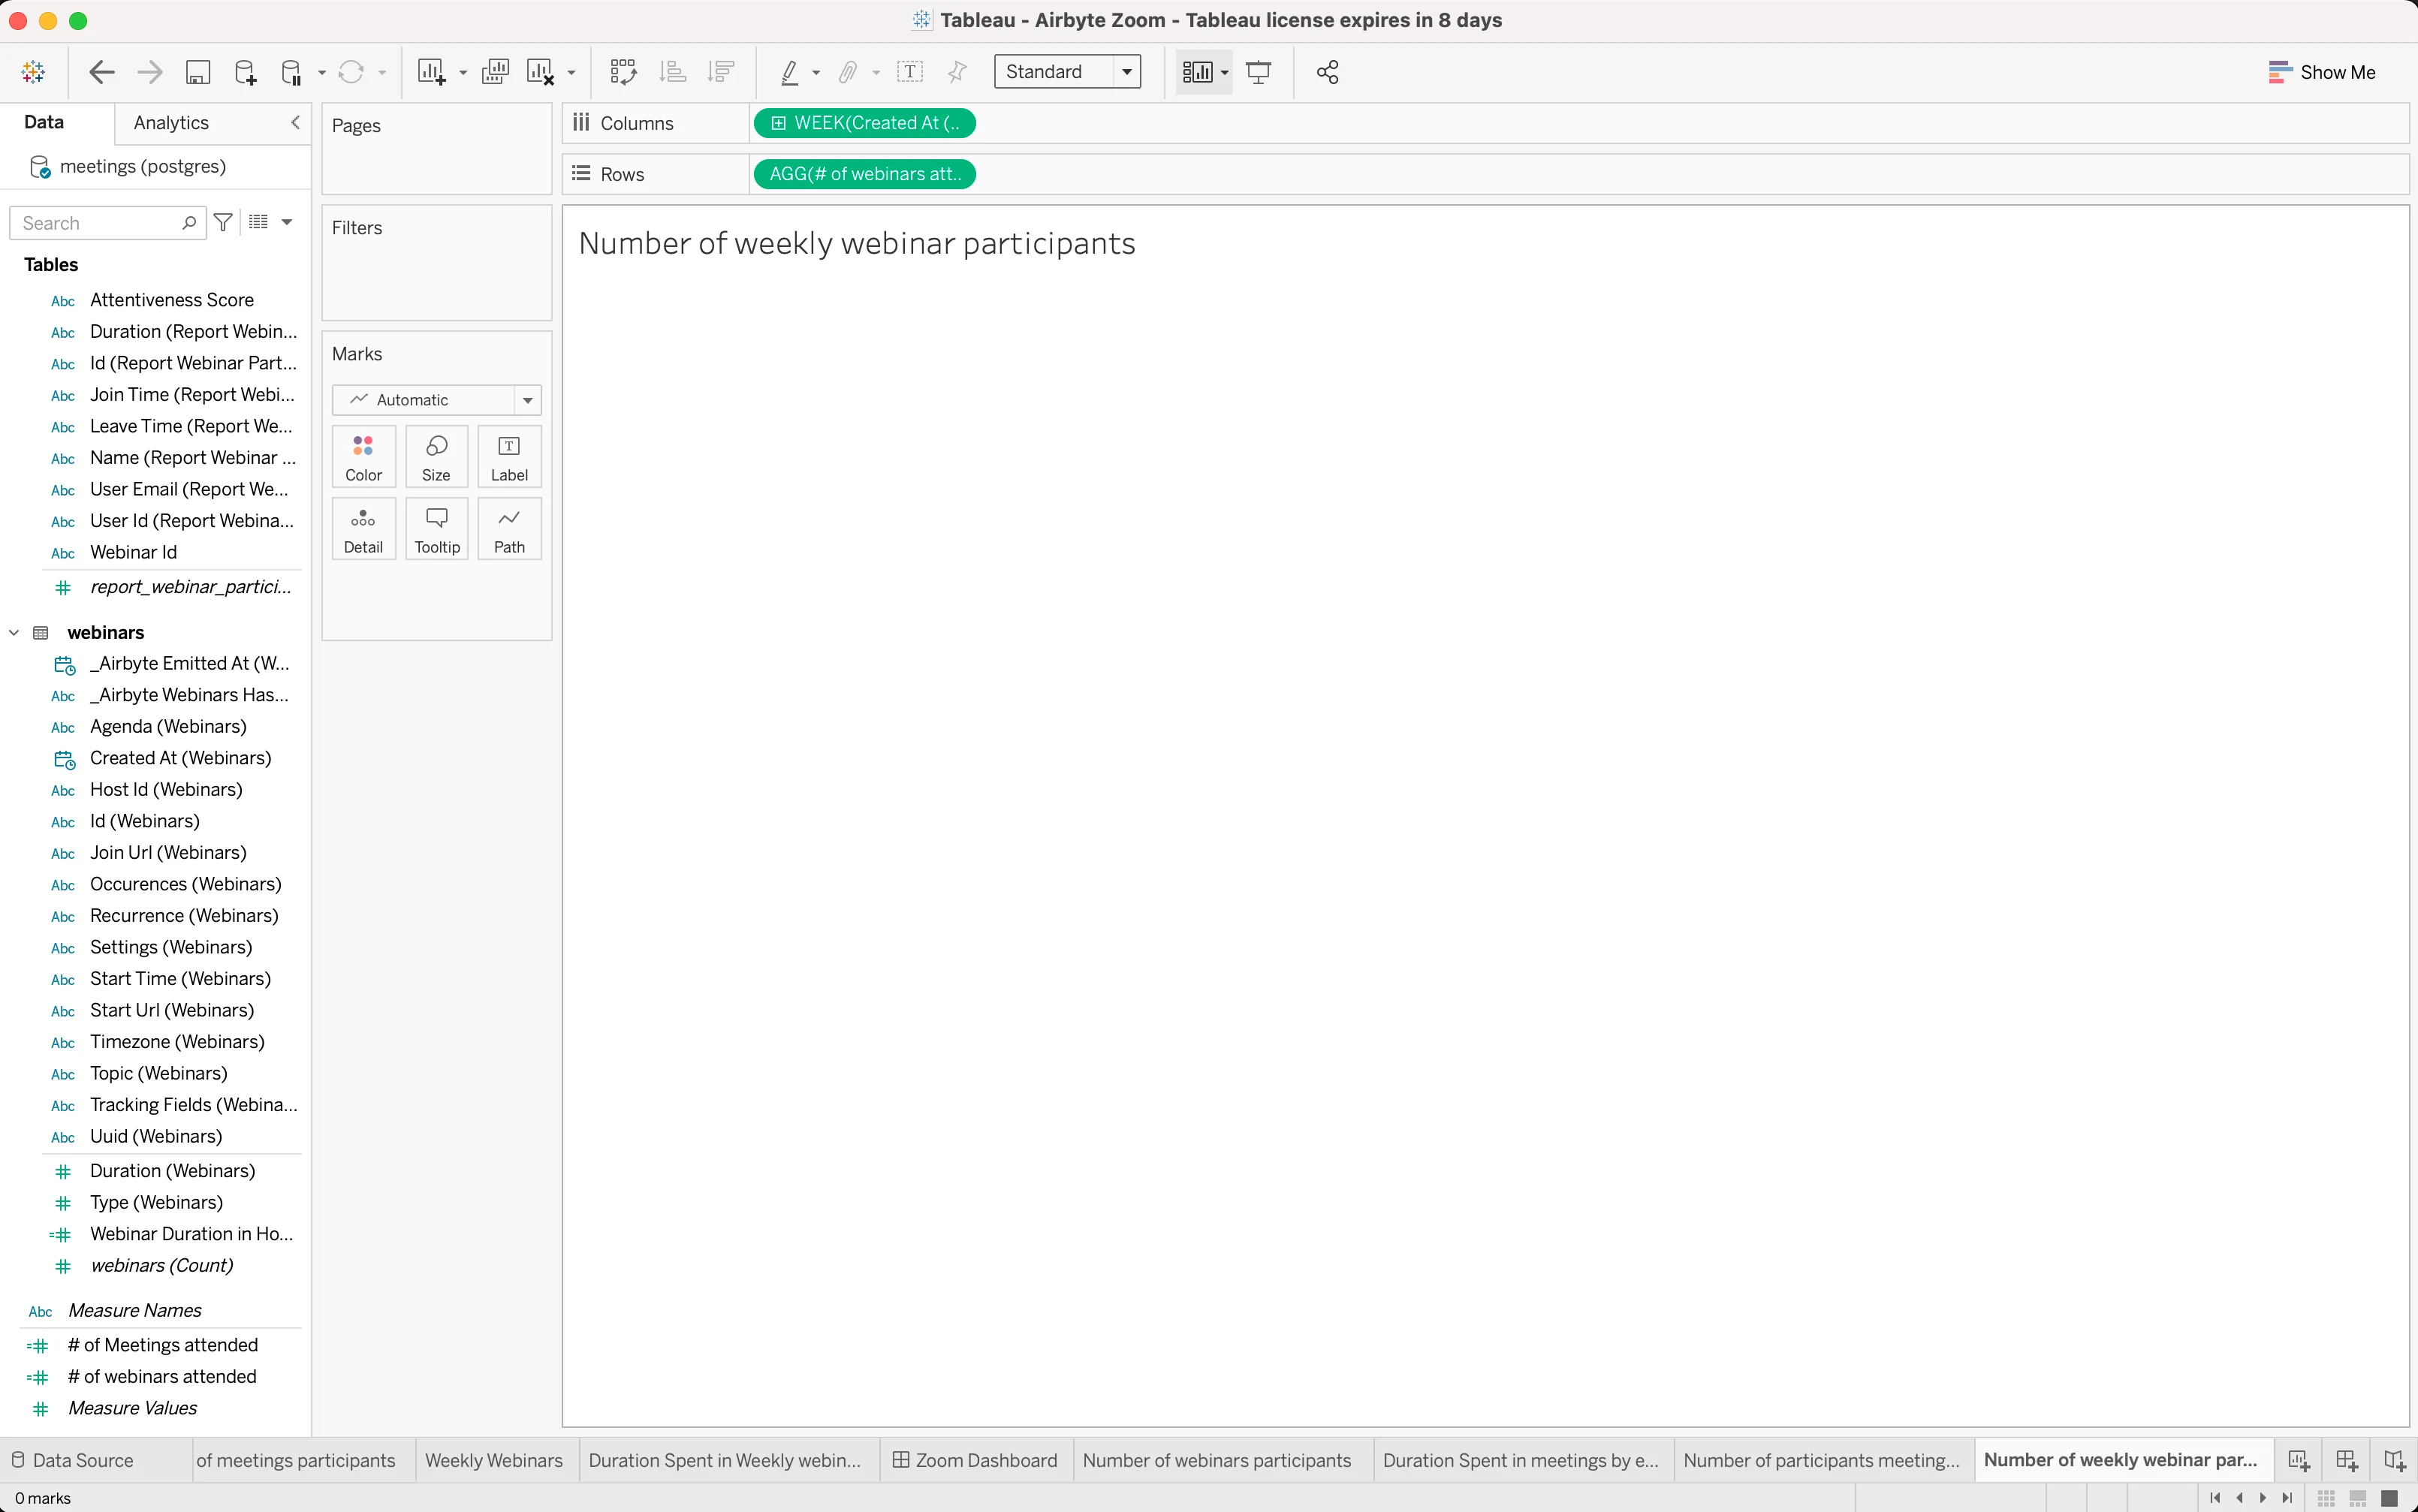Viewport: 2418px width, 1512px height.
Task: Click the filter fields funnel icon
Action: pyautogui.click(x=224, y=222)
